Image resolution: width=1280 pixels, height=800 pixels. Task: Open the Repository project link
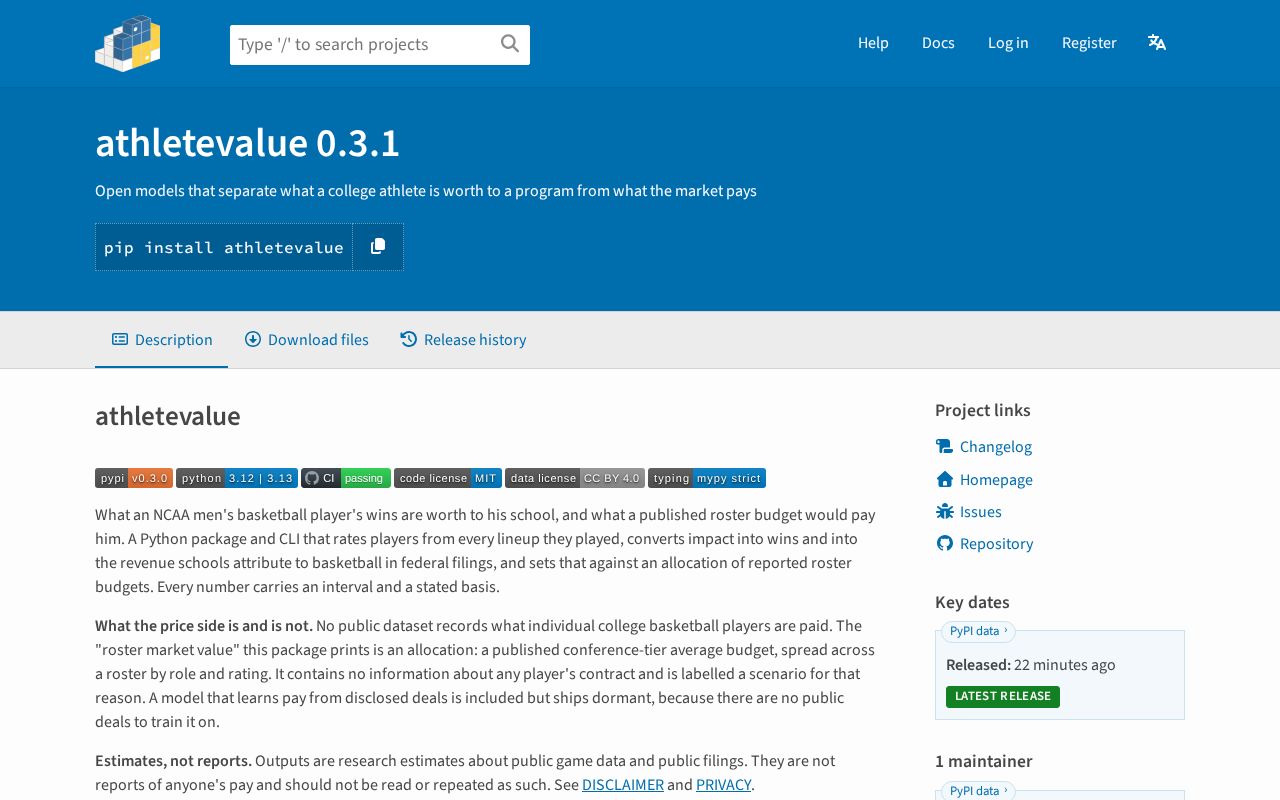997,544
